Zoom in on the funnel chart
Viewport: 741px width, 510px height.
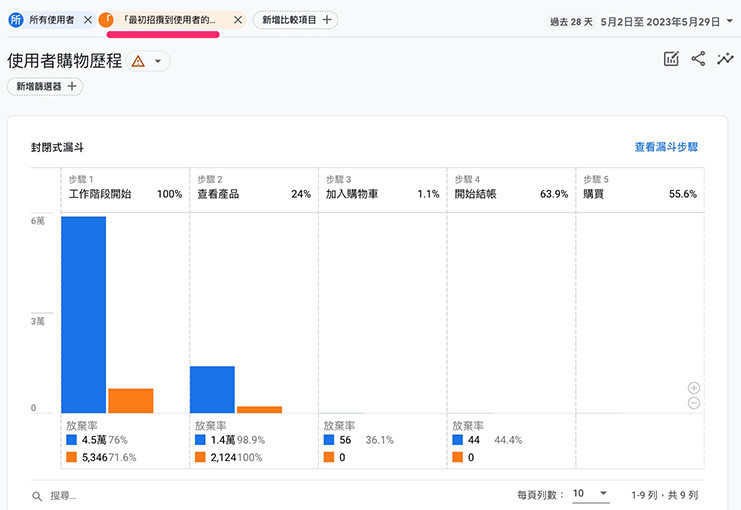(694, 388)
